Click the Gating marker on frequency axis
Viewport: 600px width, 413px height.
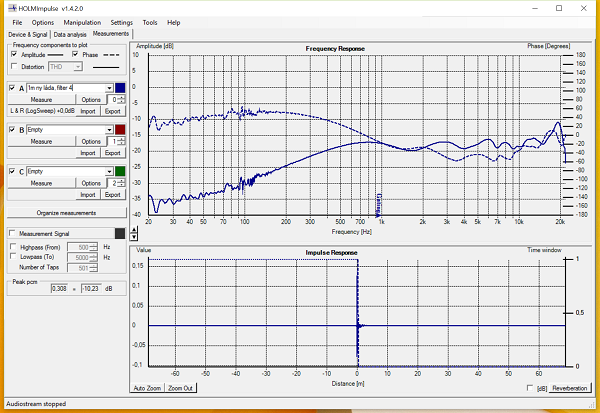(x=378, y=206)
